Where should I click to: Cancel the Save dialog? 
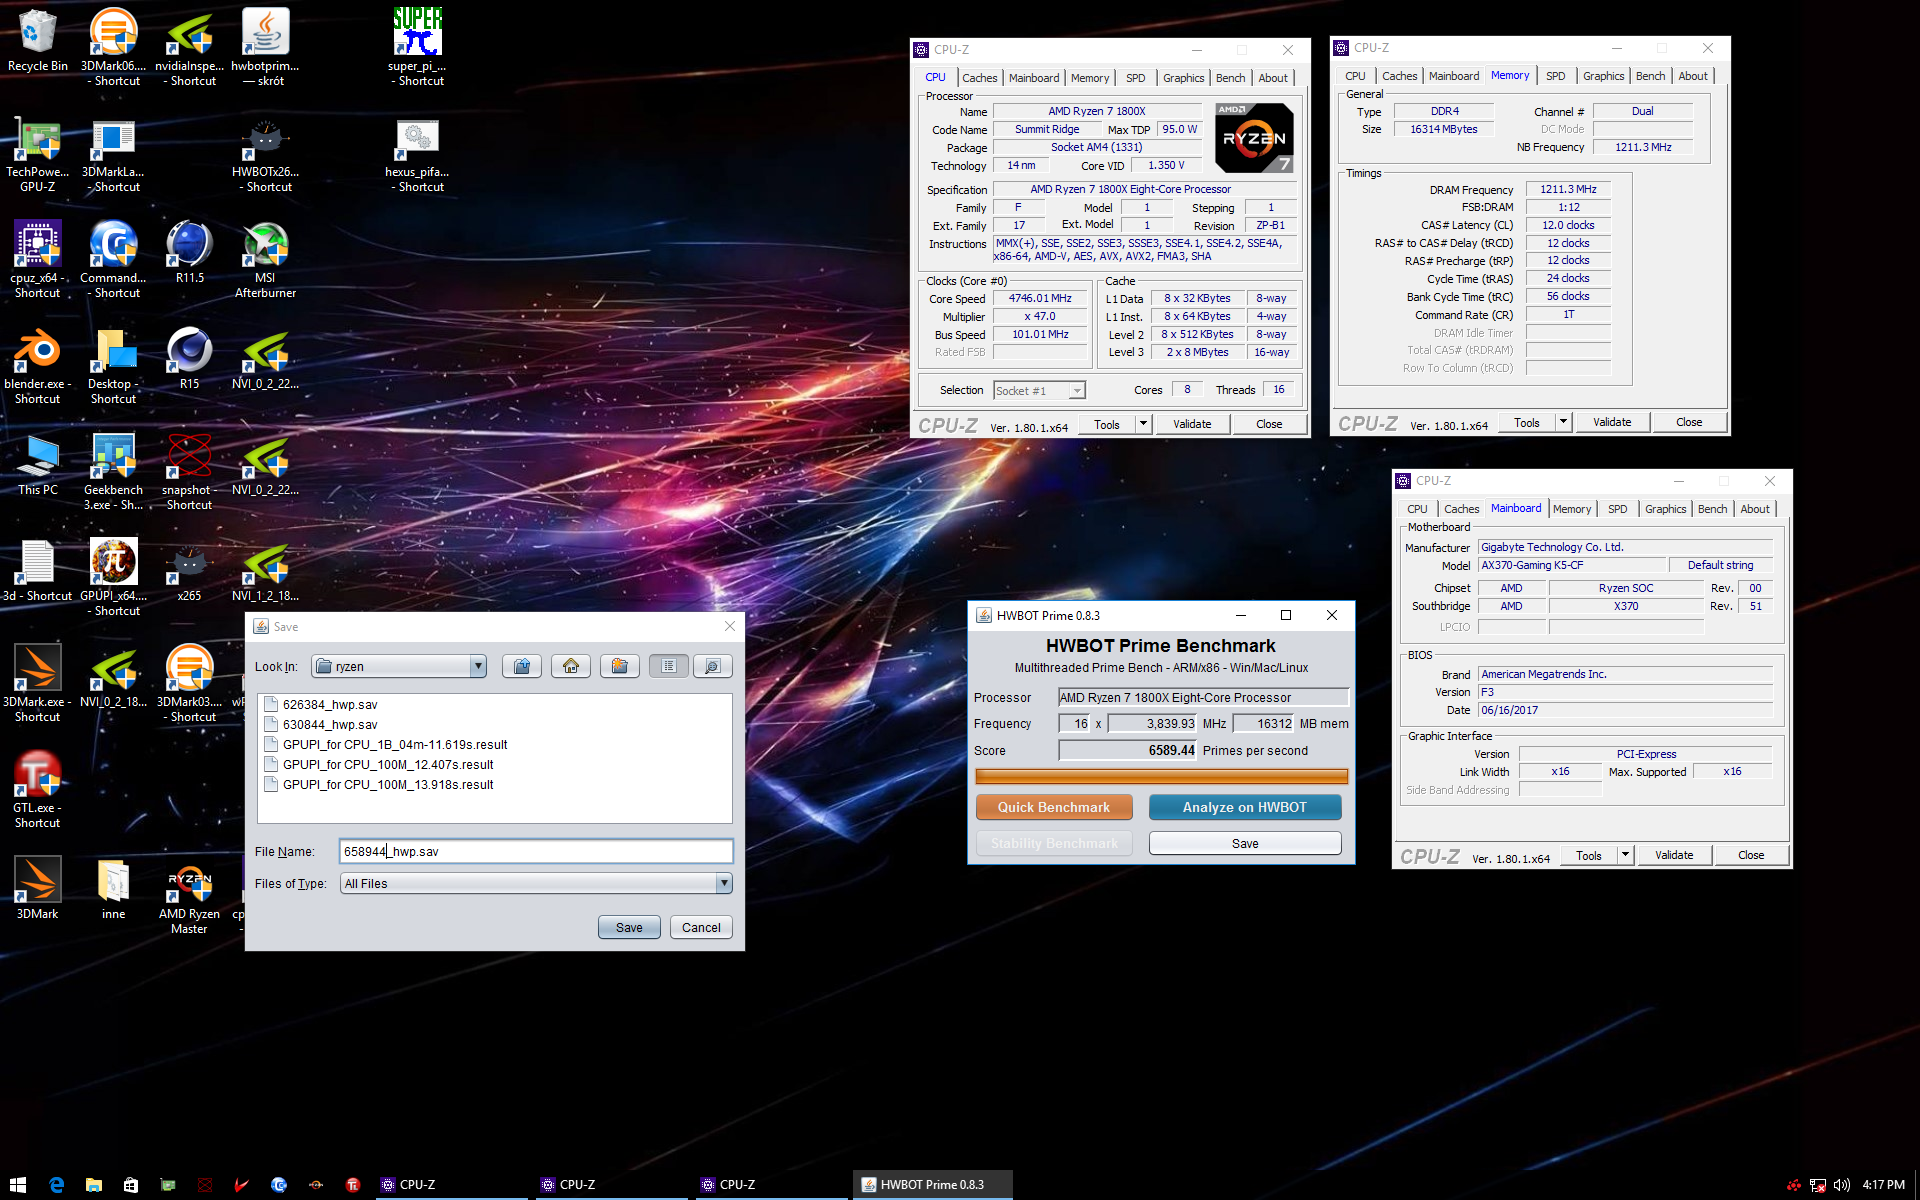click(x=701, y=927)
